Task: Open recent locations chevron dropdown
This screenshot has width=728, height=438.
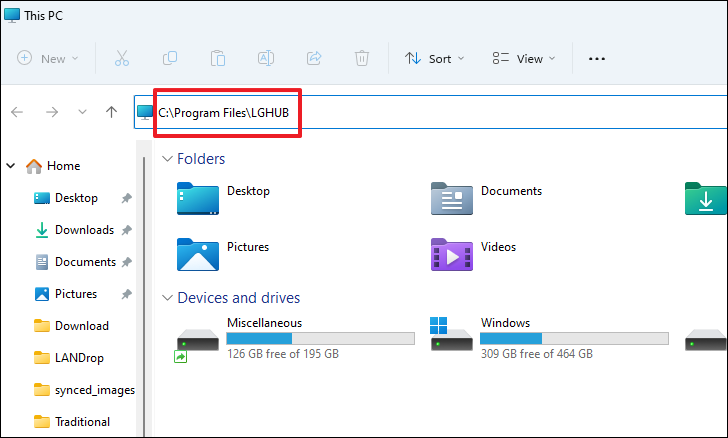Action: 82,112
